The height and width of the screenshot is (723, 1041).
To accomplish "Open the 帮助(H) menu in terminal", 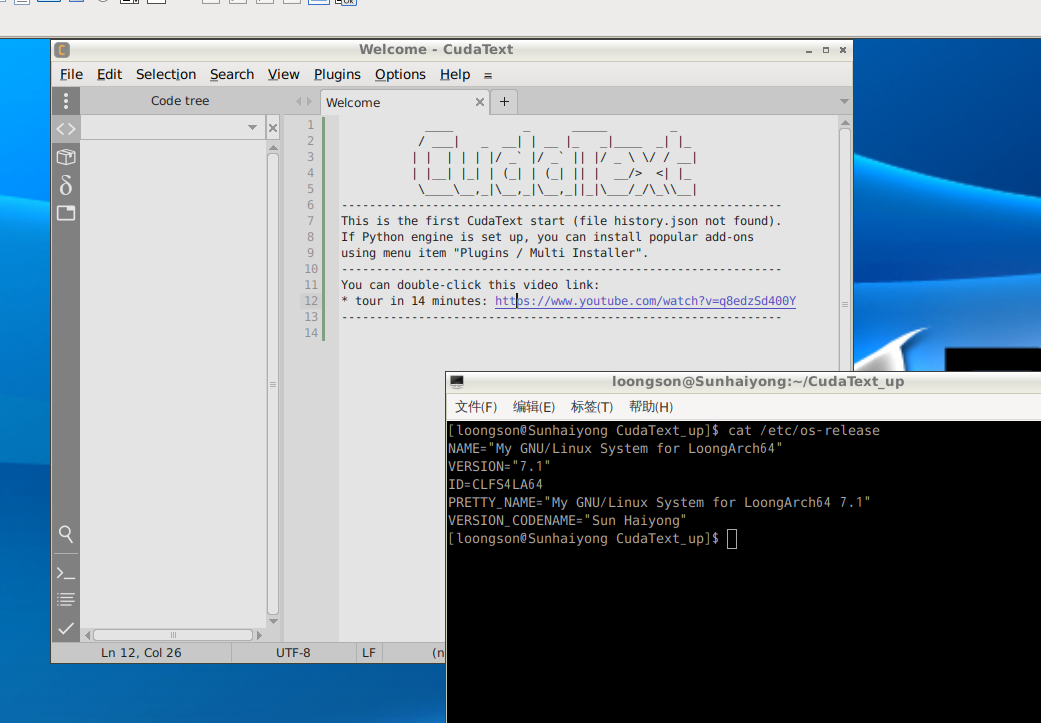I will tap(650, 407).
